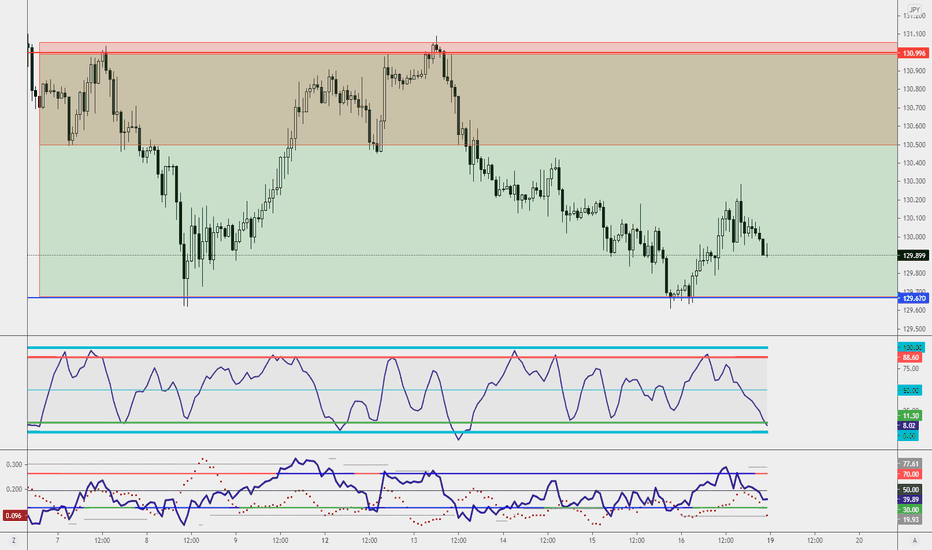Screen dimensions: 932x550
Task: Click the cyan 100.00 indicator level label
Action: click(911, 347)
